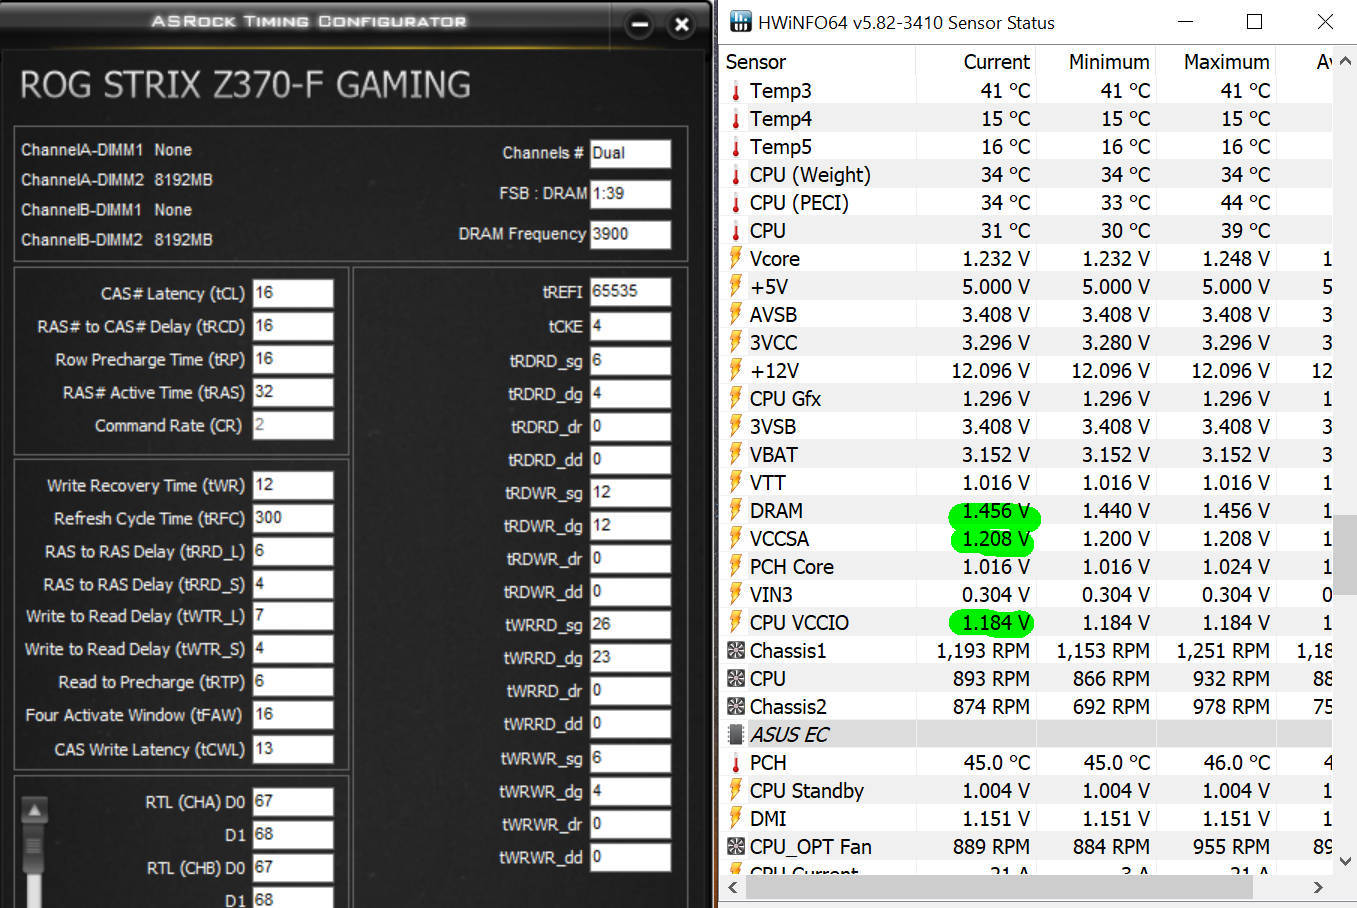Sort by the Sensor column header
The image size is (1357, 908).
pyautogui.click(x=818, y=62)
